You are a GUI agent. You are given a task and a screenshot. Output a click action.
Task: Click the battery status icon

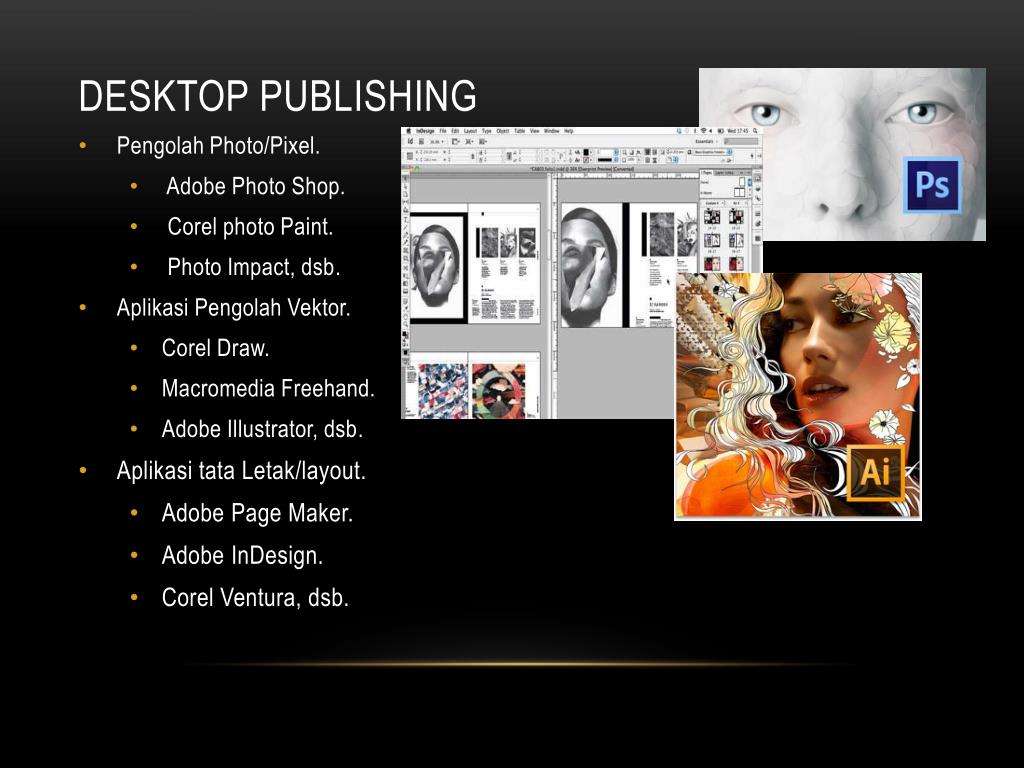pyautogui.click(x=720, y=131)
